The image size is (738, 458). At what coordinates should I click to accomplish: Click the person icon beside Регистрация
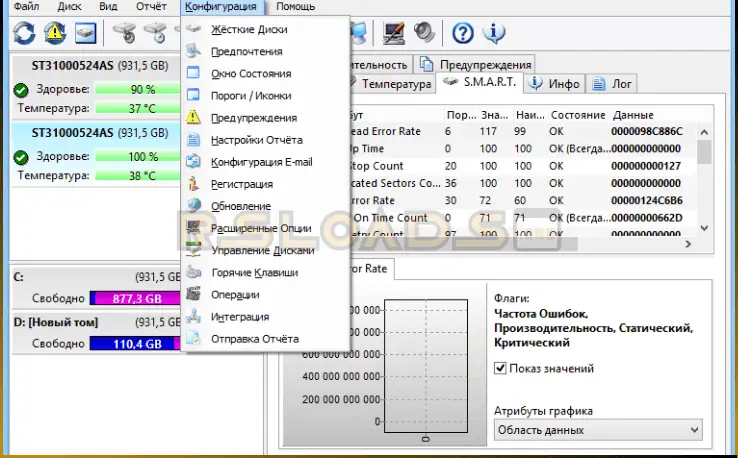[x=193, y=184]
